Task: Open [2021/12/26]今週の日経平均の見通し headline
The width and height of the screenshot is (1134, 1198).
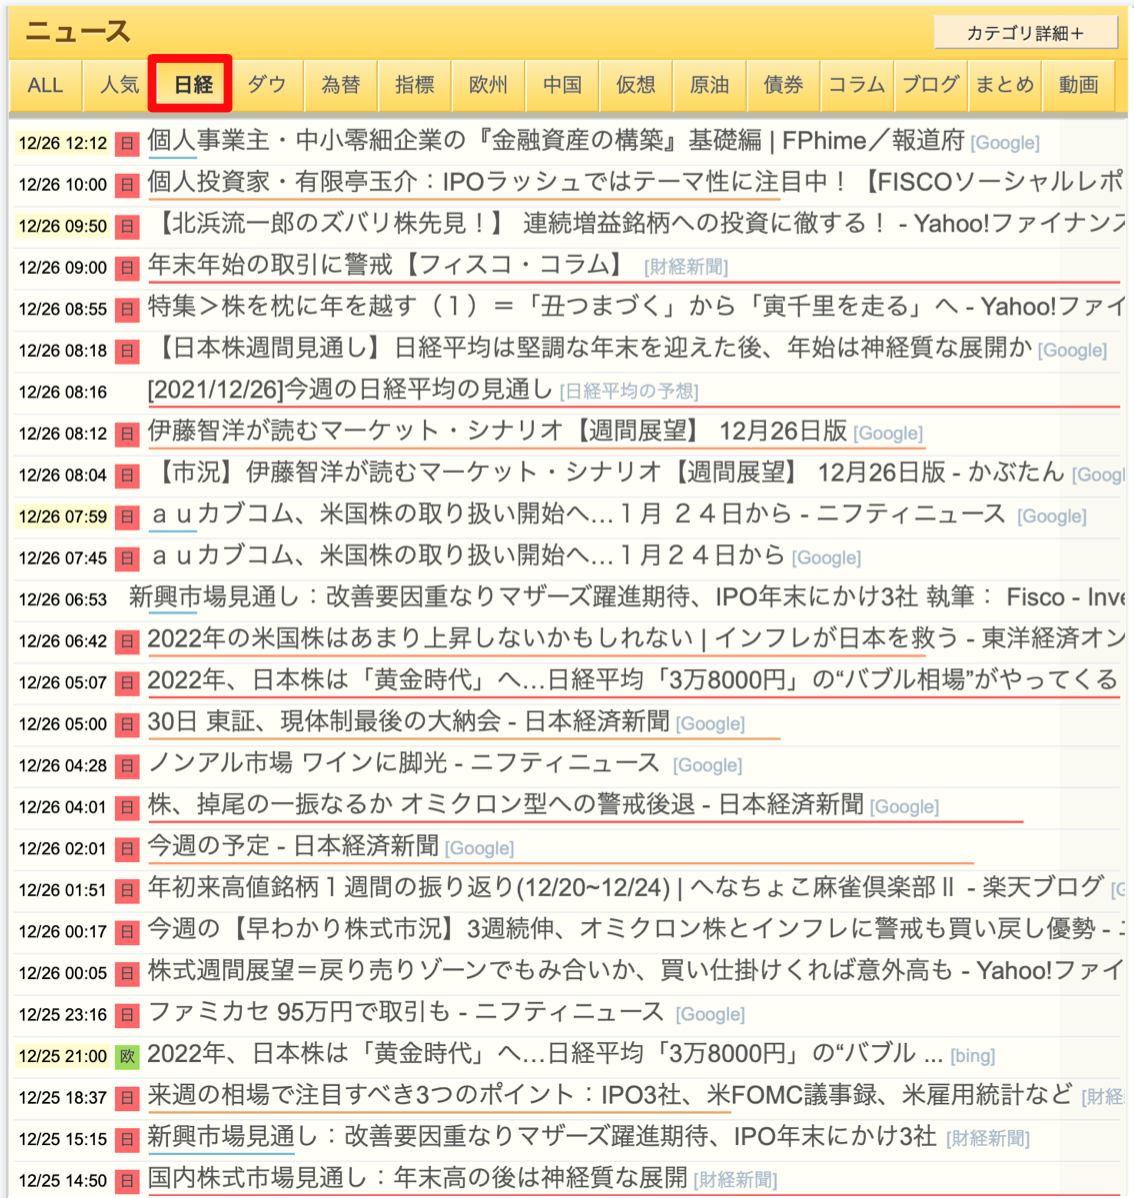Action: [x=350, y=390]
